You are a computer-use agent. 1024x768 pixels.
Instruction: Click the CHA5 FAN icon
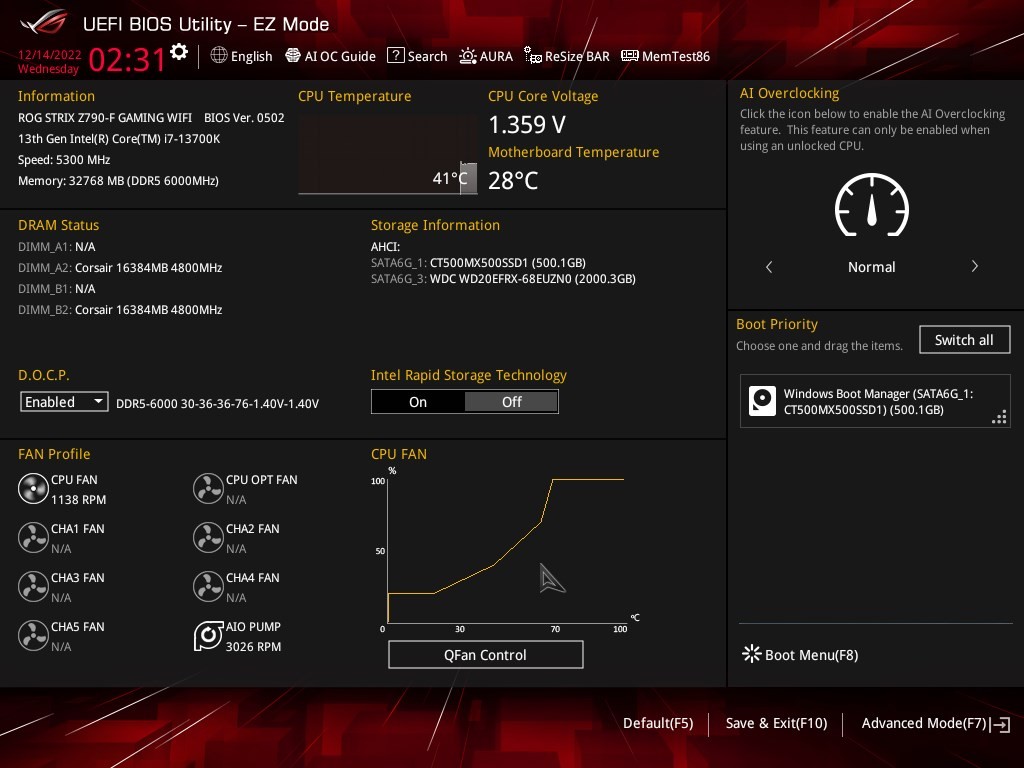pyautogui.click(x=33, y=635)
